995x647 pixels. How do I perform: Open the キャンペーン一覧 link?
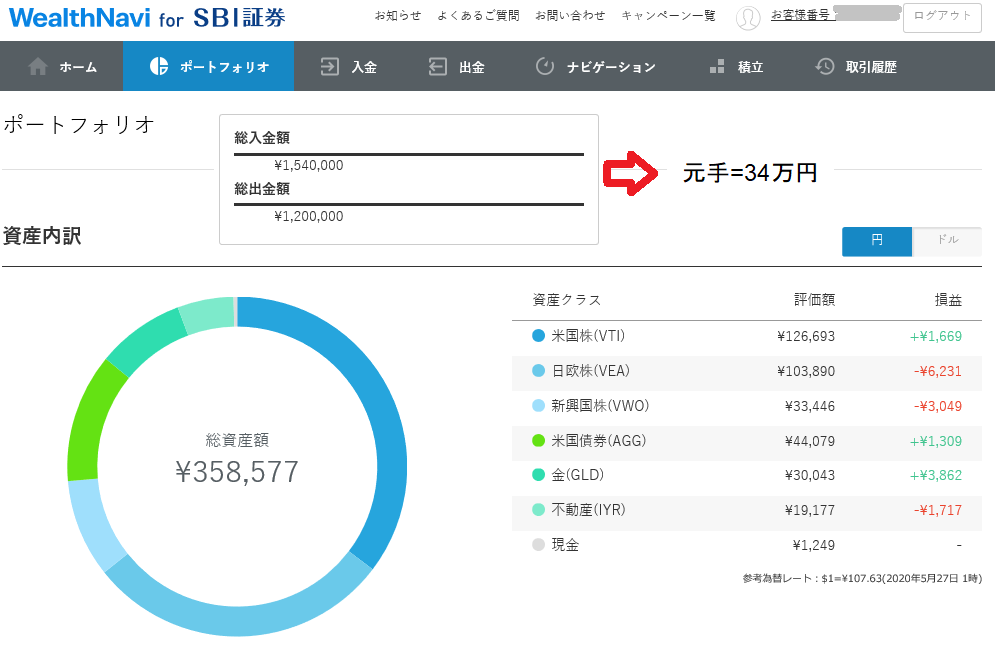(x=668, y=15)
